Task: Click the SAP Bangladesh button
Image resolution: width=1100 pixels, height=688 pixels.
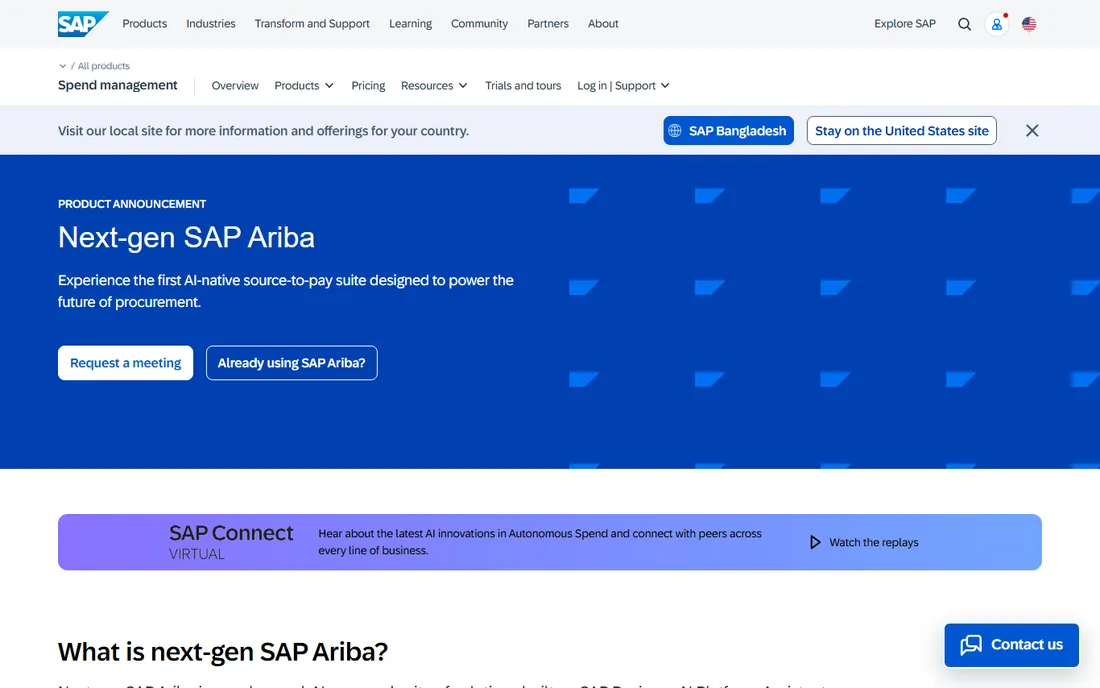Action: click(728, 130)
